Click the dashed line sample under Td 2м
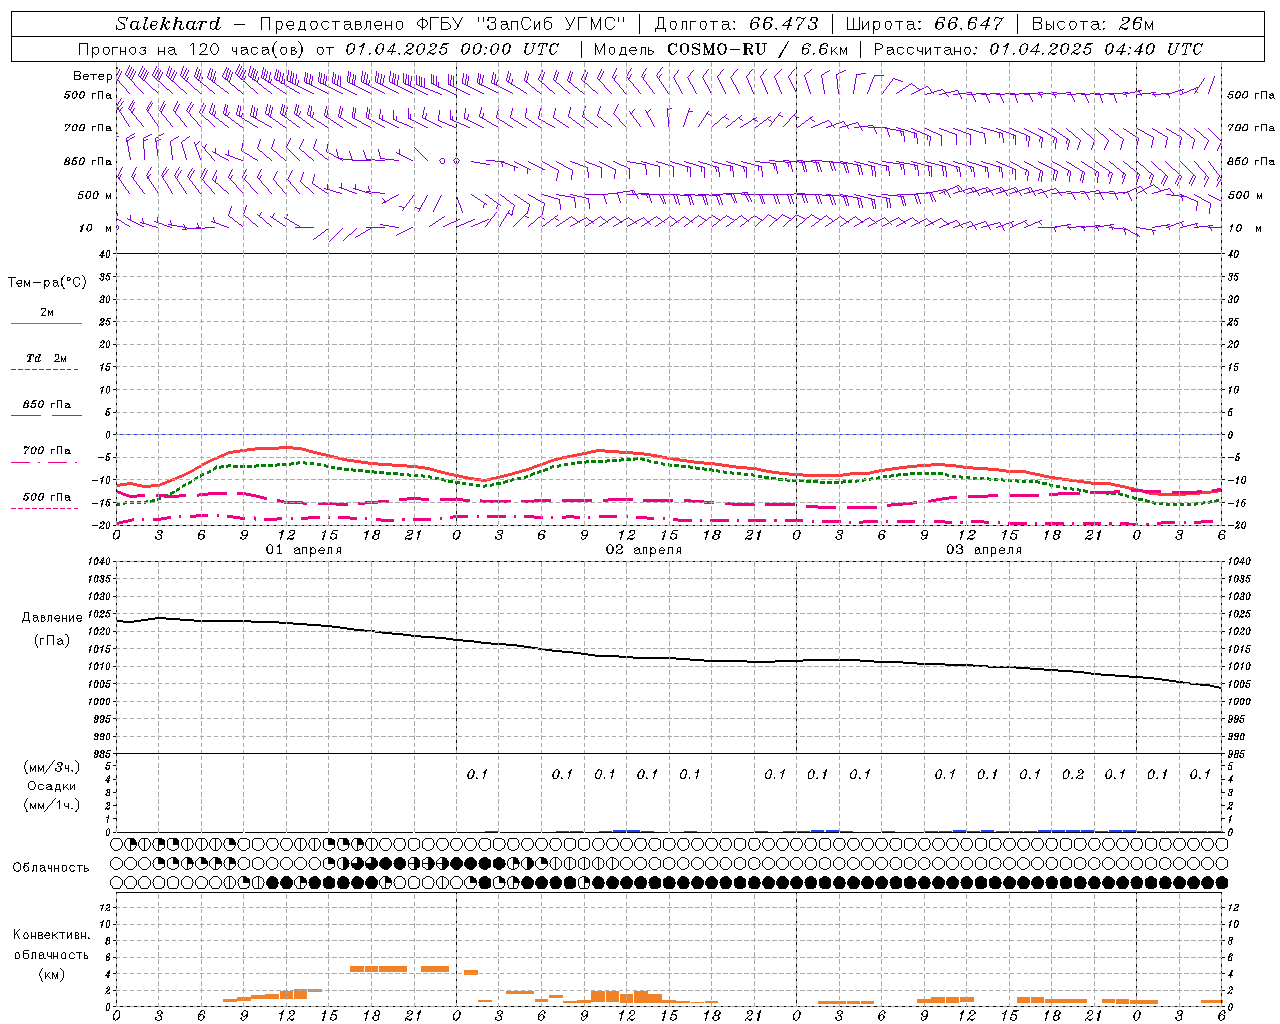 (x=45, y=370)
